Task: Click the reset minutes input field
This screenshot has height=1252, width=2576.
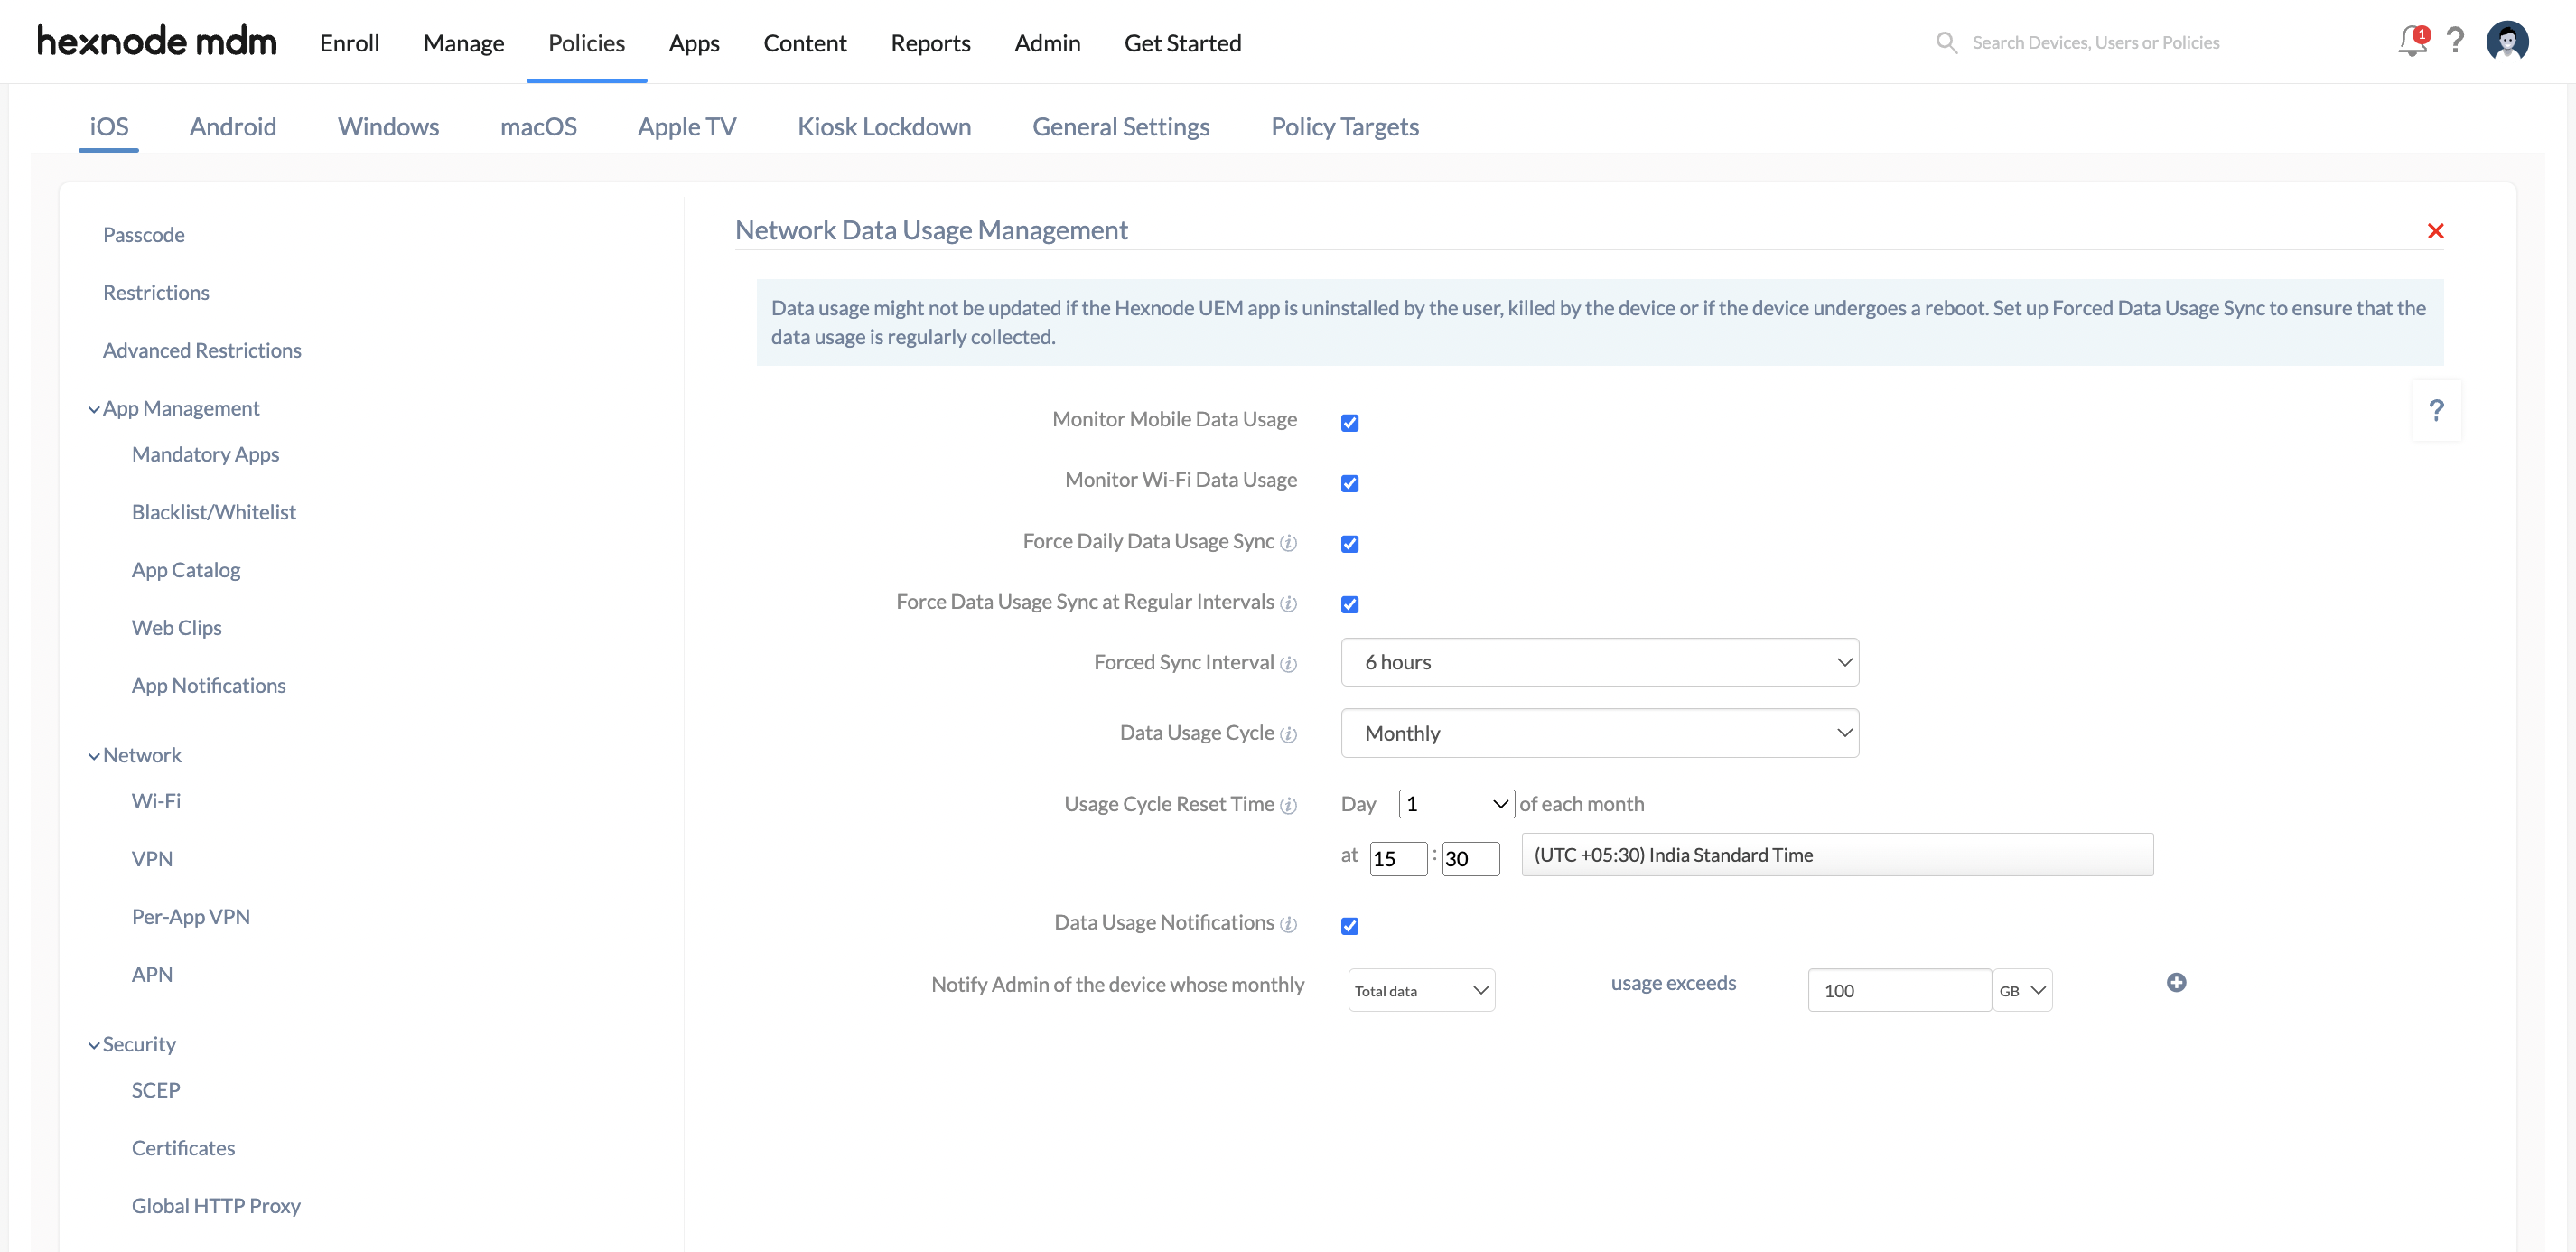Action: [x=1470, y=858]
